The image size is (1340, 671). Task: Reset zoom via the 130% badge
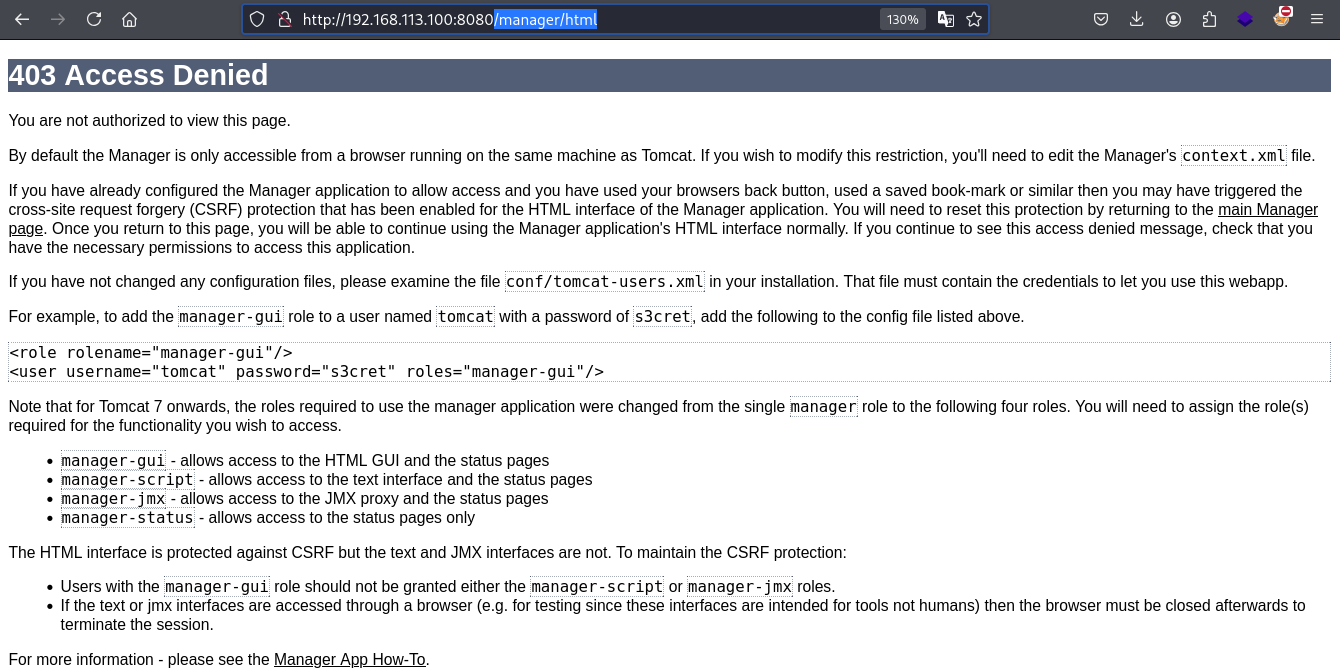click(x=902, y=19)
